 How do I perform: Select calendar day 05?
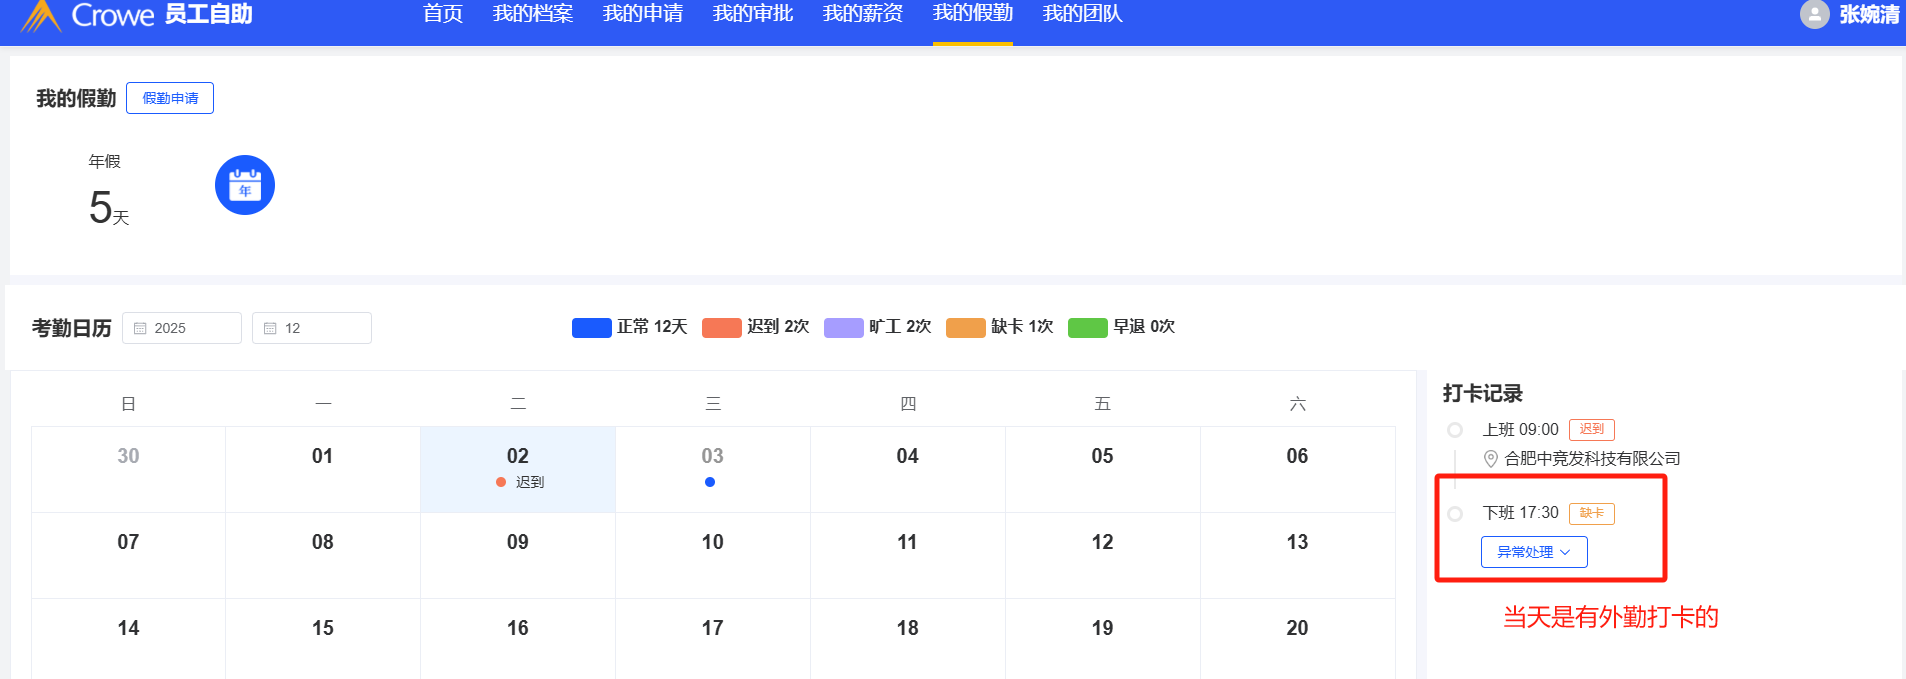point(1103,469)
